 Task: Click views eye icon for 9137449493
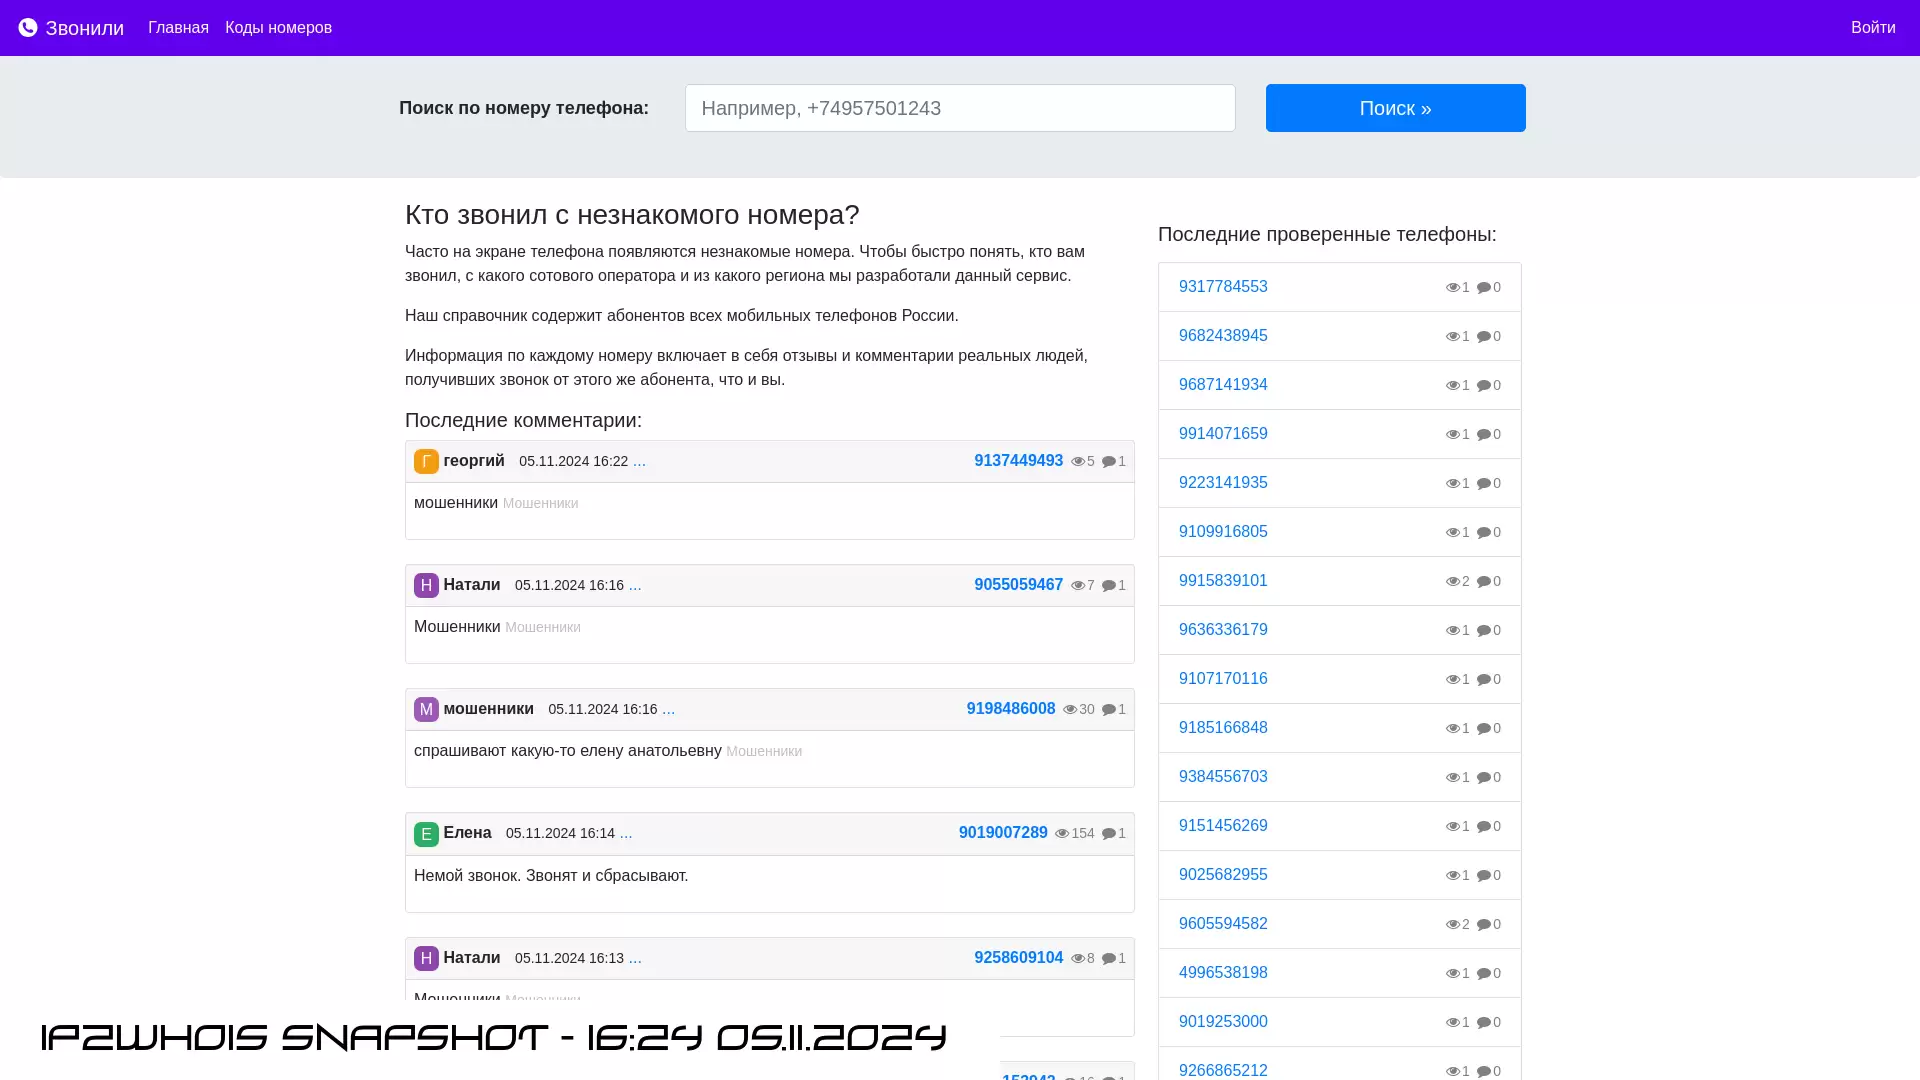click(1078, 462)
